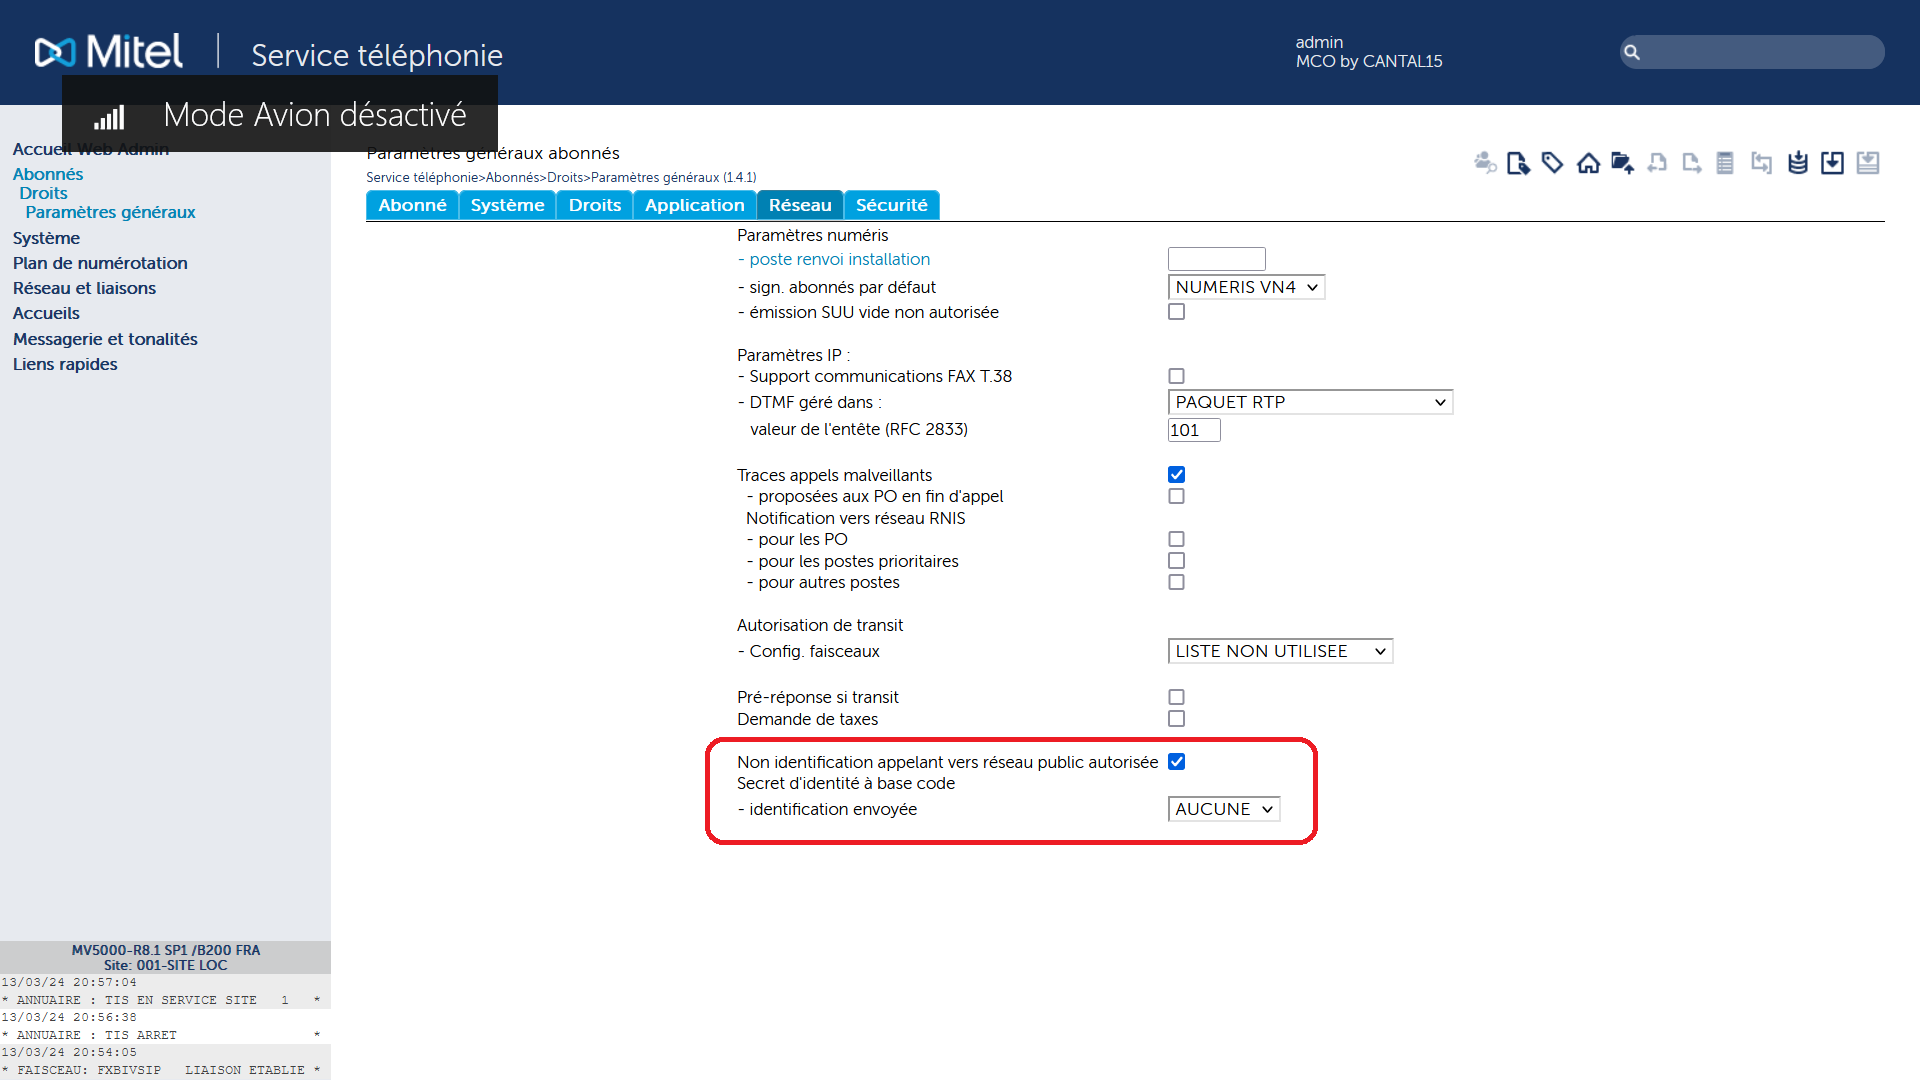This screenshot has width=1920, height=1080.
Task: Open the NUMERIS VN4 dropdown
Action: [1246, 287]
